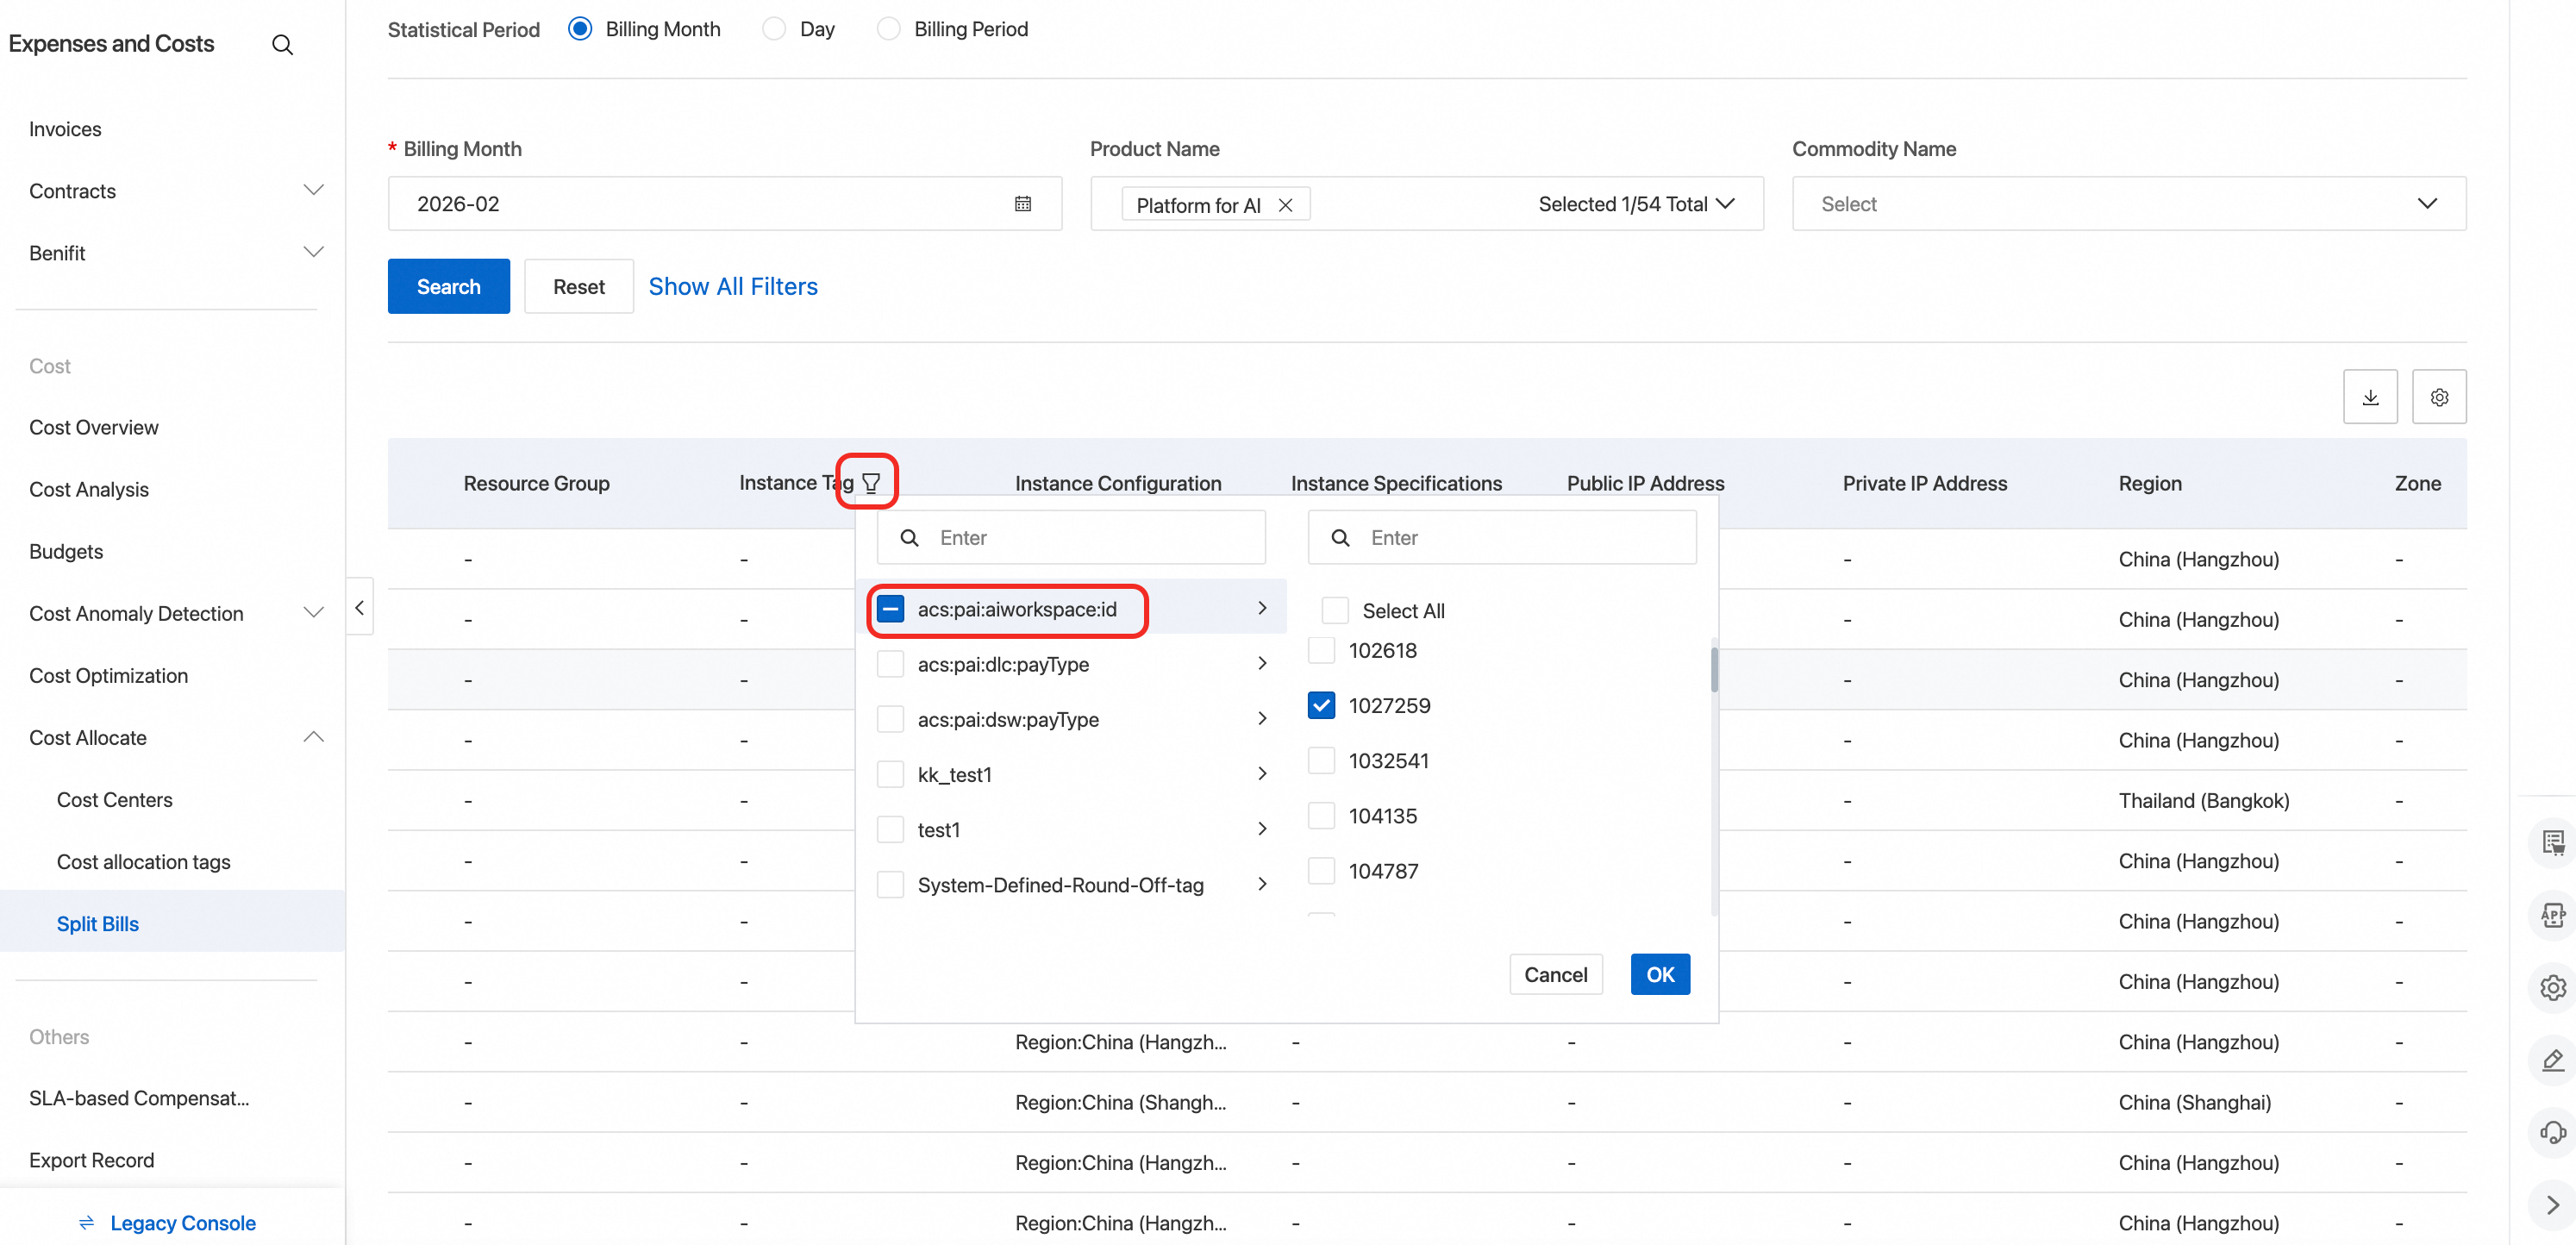Click the sidebar search magnifier icon

(x=282, y=45)
